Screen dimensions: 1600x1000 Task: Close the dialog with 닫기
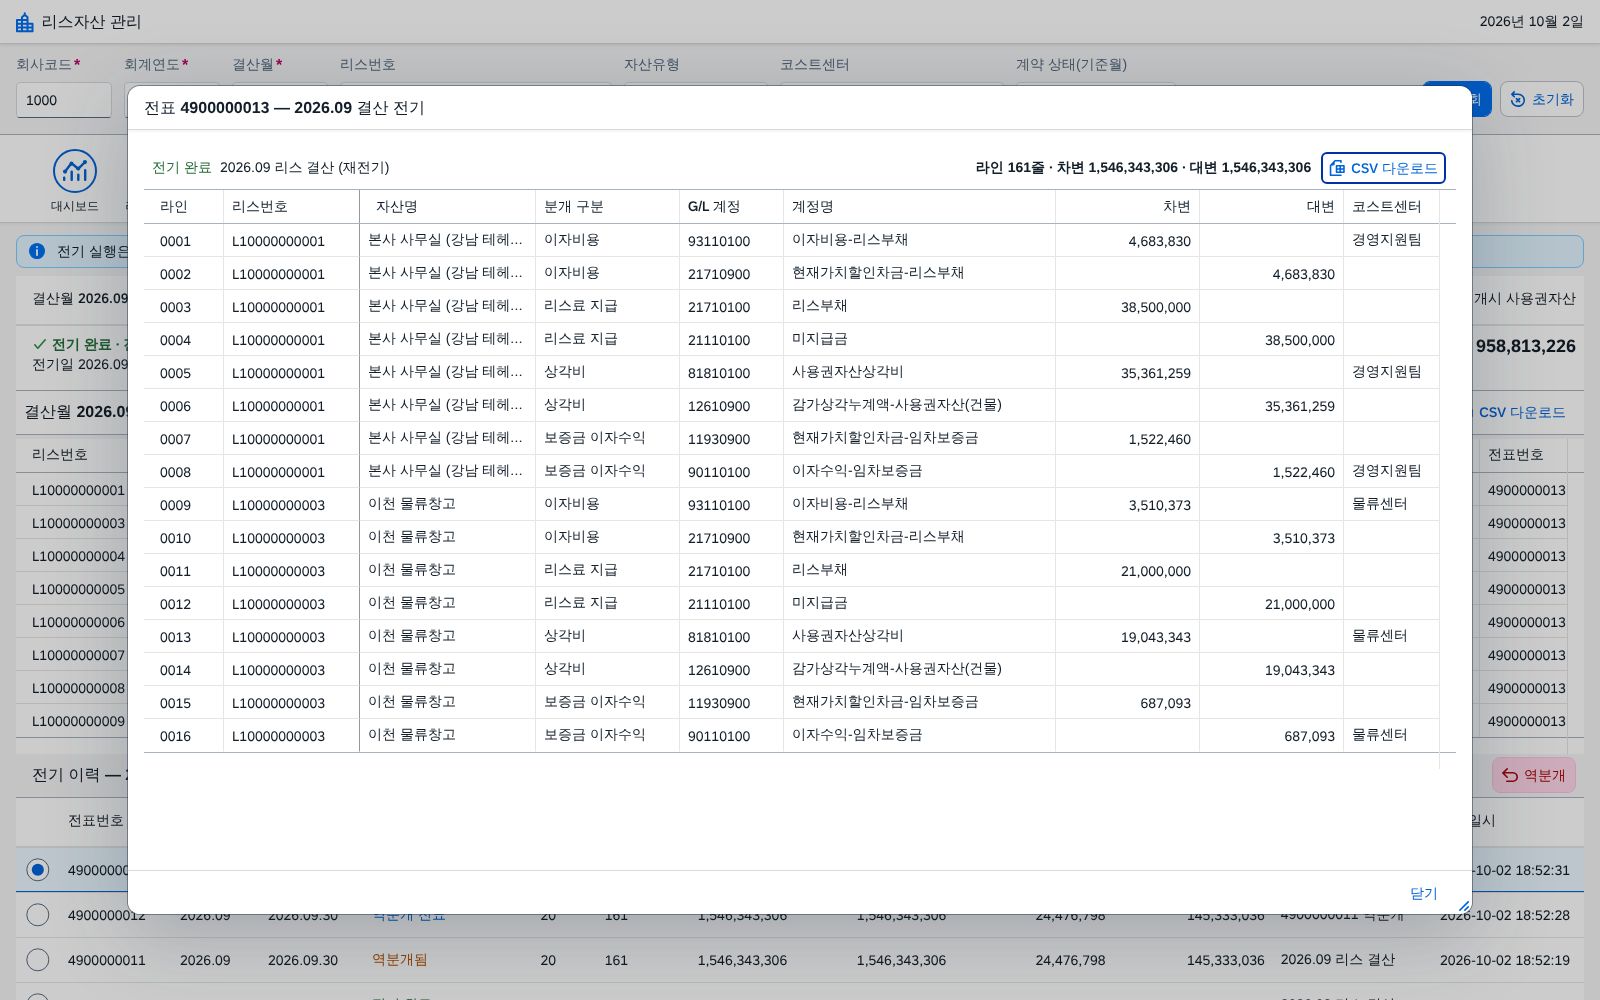(1423, 893)
